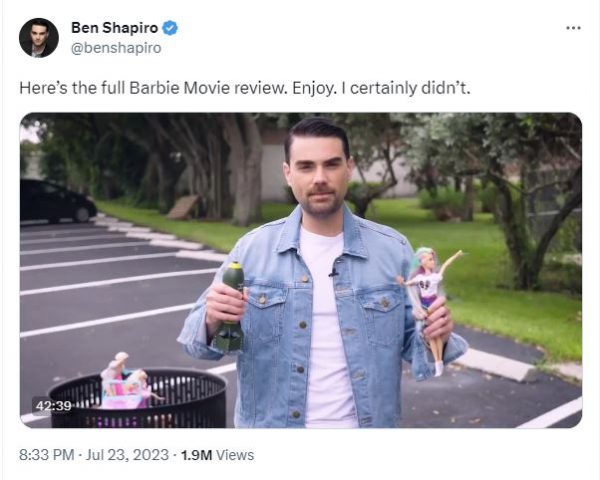Click the 1.9M view count number
The height and width of the screenshot is (480, 600).
[196, 455]
